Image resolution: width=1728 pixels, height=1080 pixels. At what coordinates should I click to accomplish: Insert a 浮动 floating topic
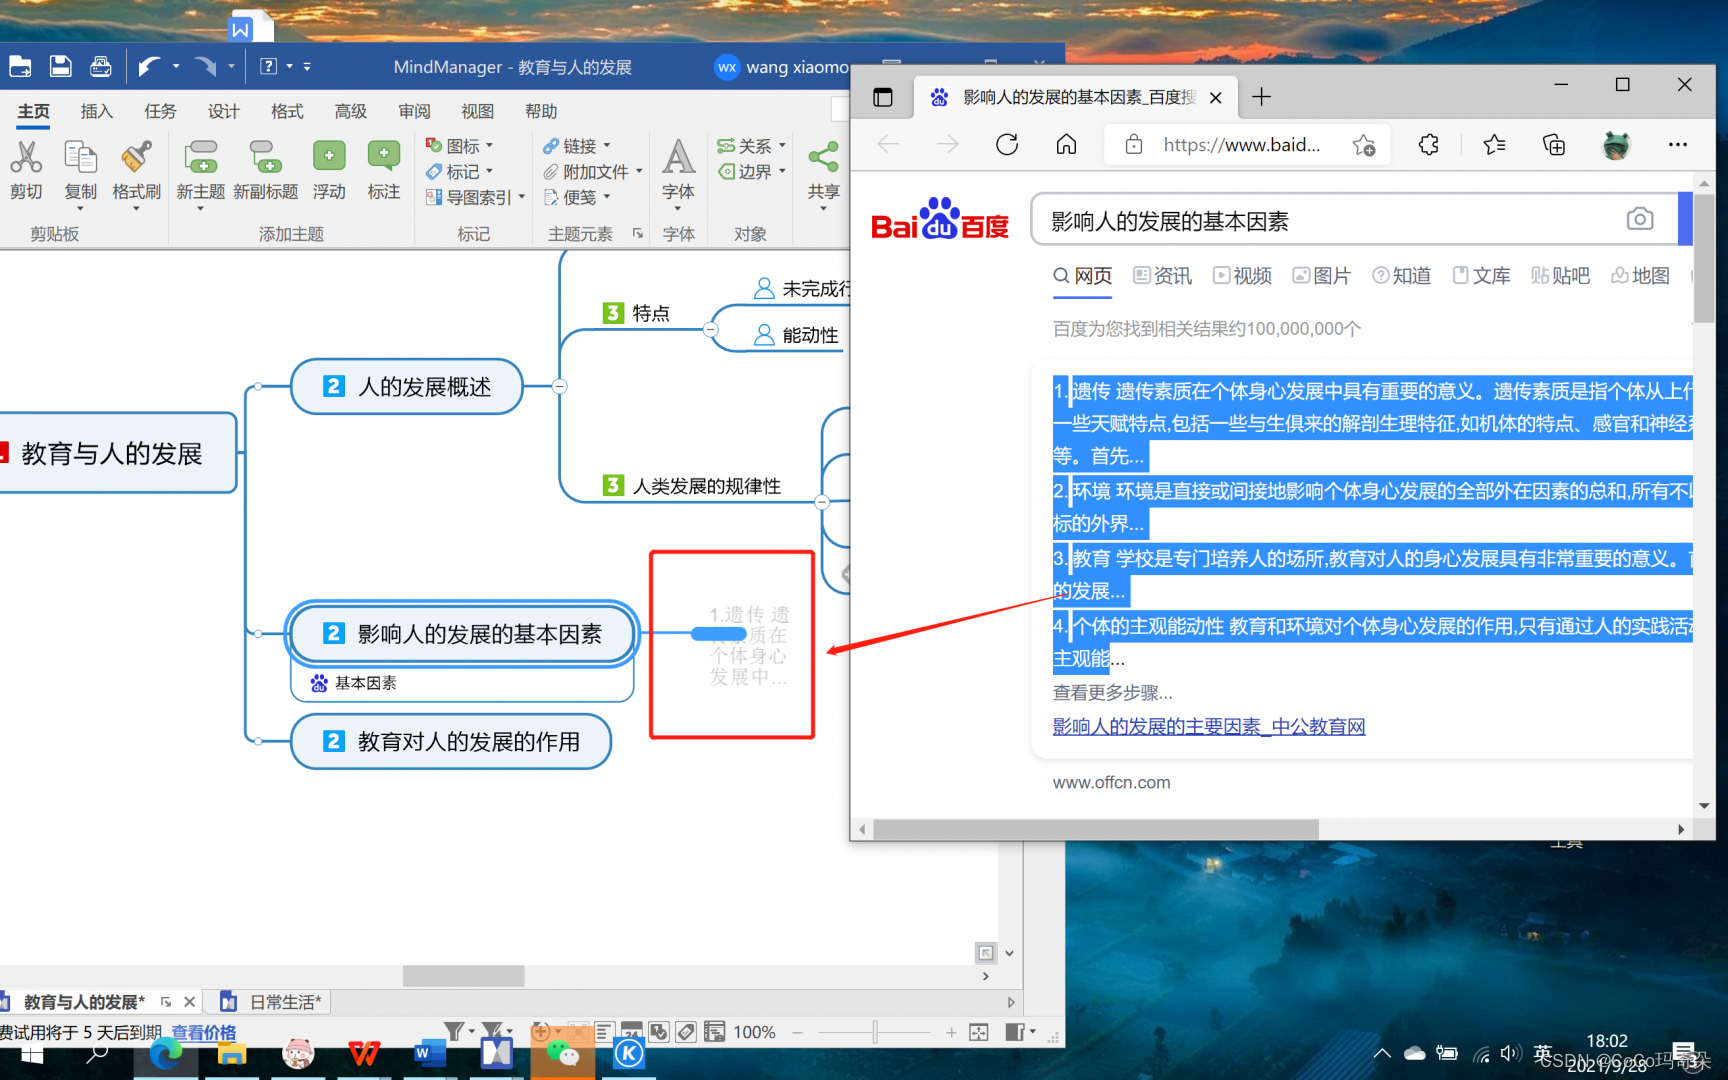(x=329, y=165)
